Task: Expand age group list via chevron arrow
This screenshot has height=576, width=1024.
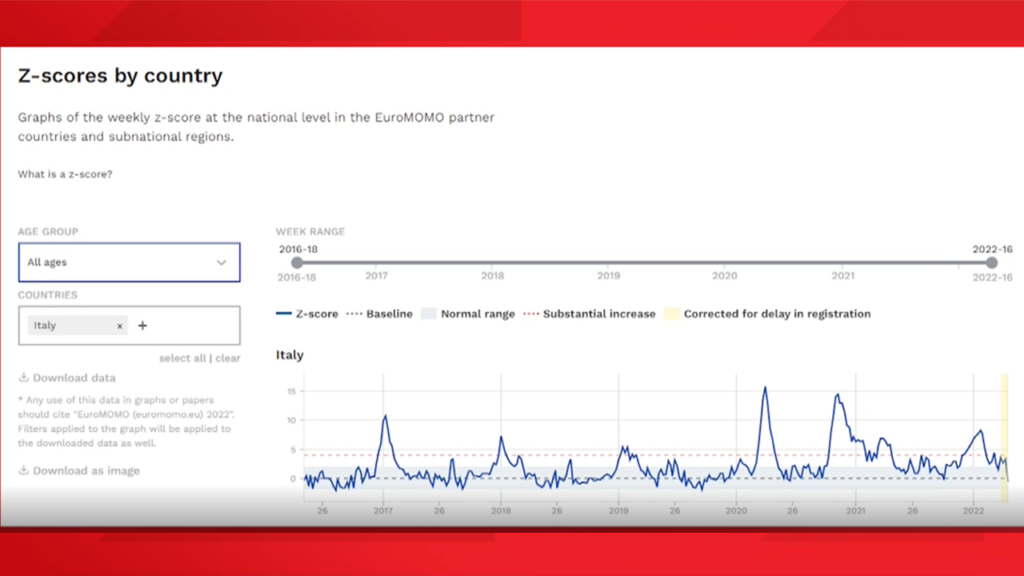Action: pyautogui.click(x=221, y=263)
